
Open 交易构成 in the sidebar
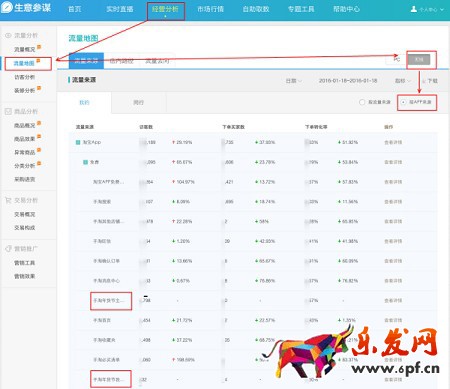25,228
